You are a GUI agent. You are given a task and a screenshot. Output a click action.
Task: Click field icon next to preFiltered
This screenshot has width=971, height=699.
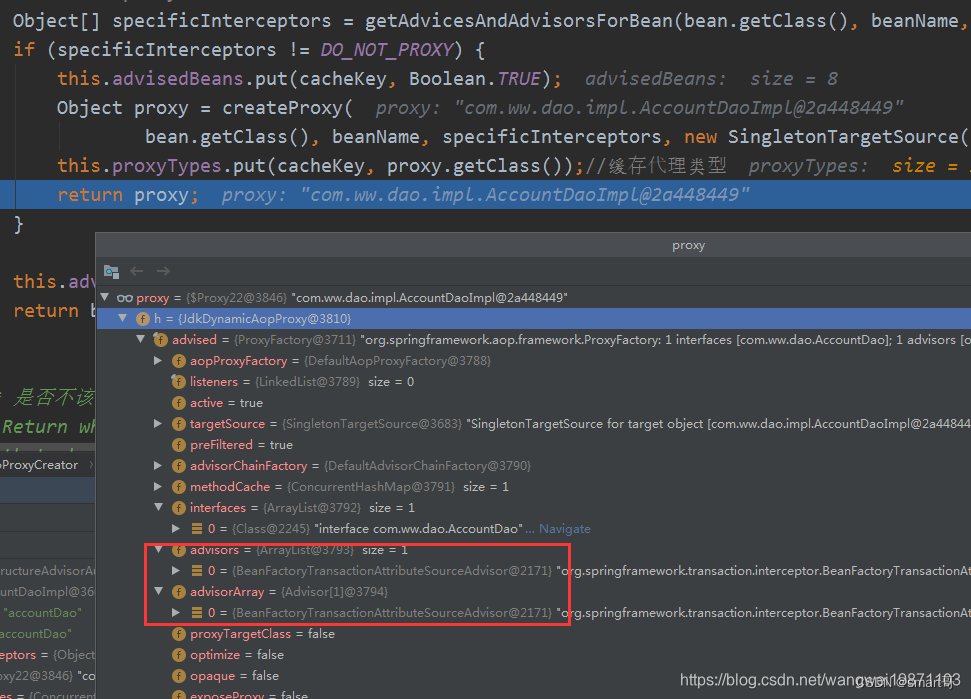(x=179, y=445)
